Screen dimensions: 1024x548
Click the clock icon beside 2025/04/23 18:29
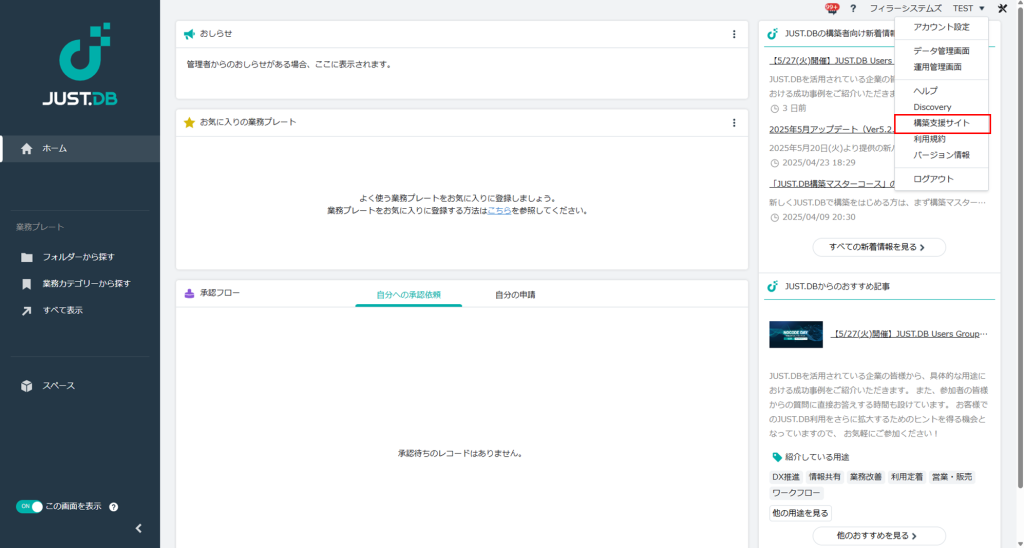[x=775, y=163]
